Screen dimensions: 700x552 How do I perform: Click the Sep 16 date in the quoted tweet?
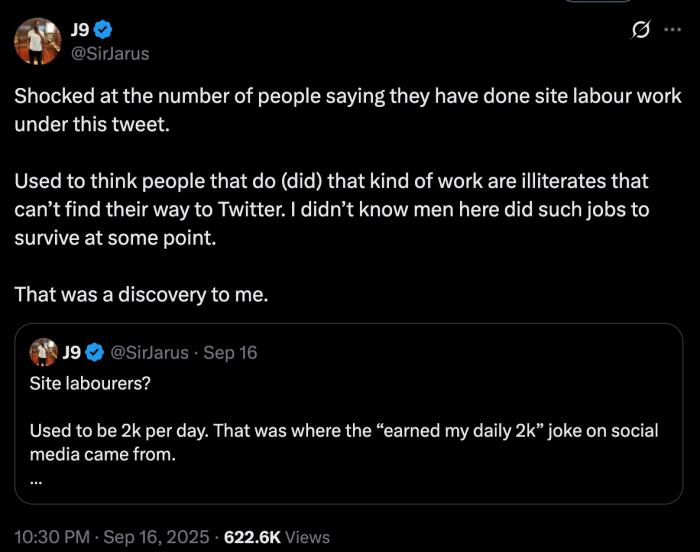230,352
